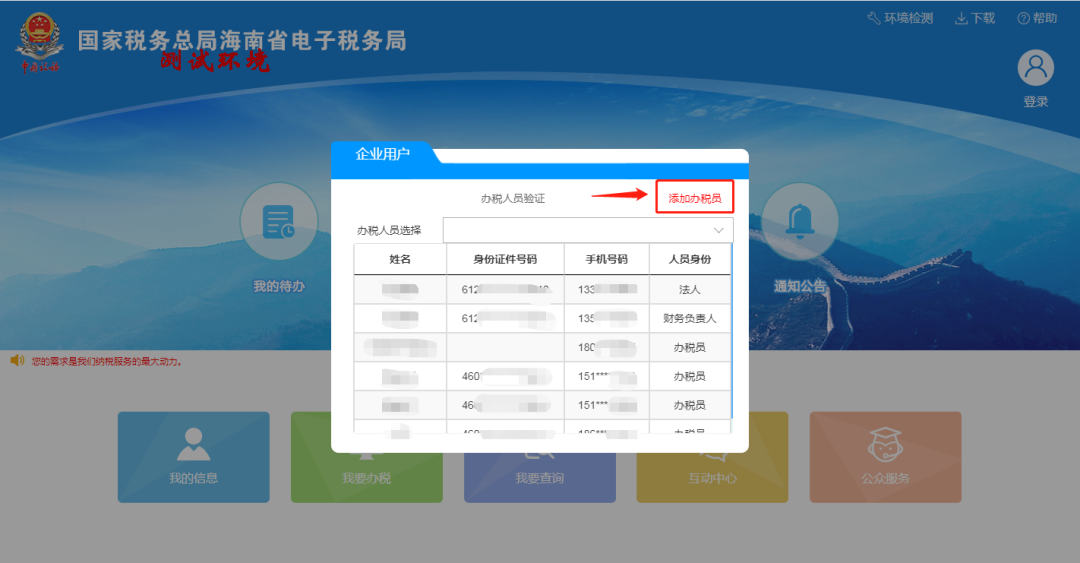Open the 办税人员选择 dropdown
Image resolution: width=1080 pixels, height=563 pixels.
[x=588, y=230]
